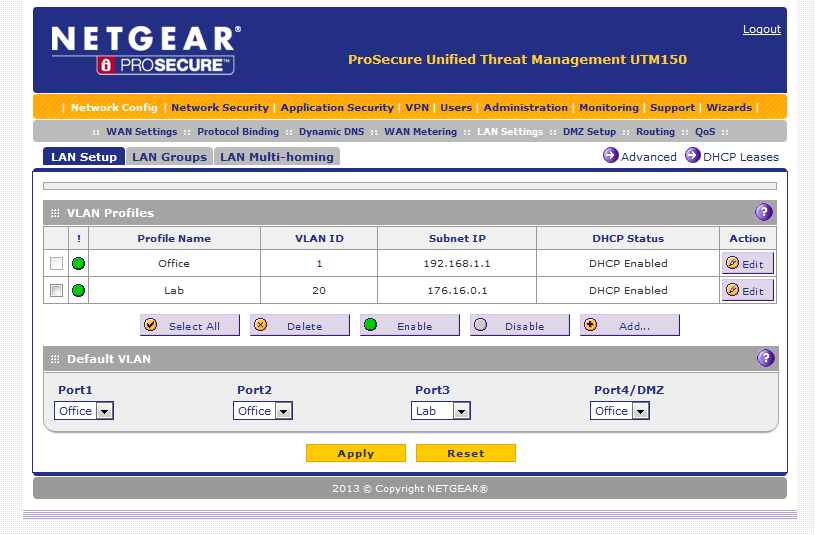Click the Add... button

630,325
